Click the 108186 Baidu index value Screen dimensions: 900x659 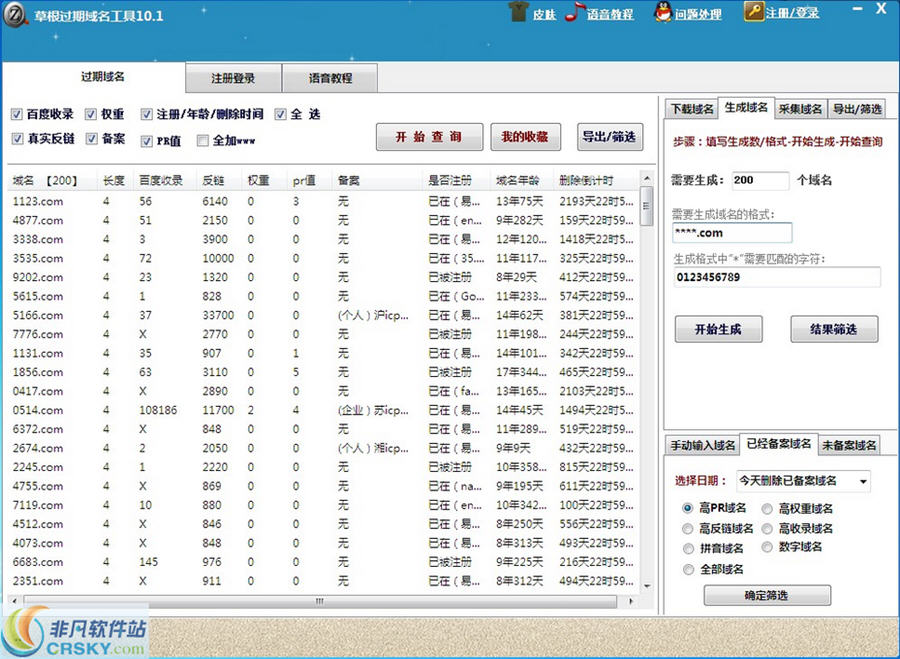point(158,410)
